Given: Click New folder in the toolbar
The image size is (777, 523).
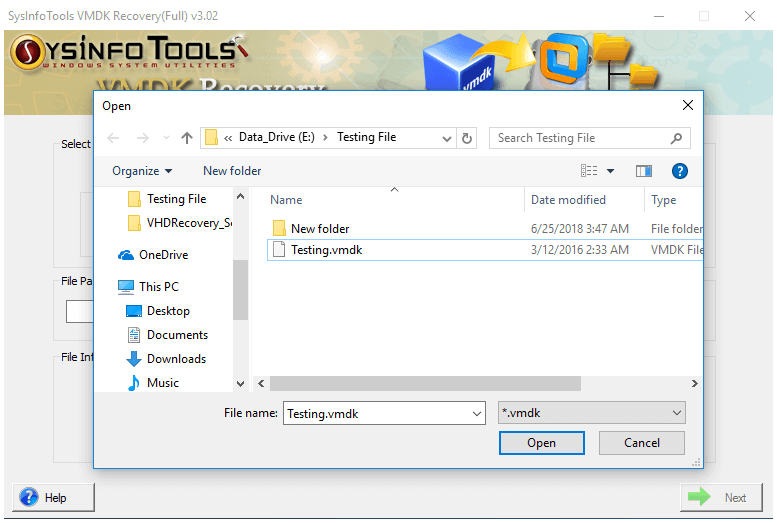Looking at the screenshot, I should (232, 171).
